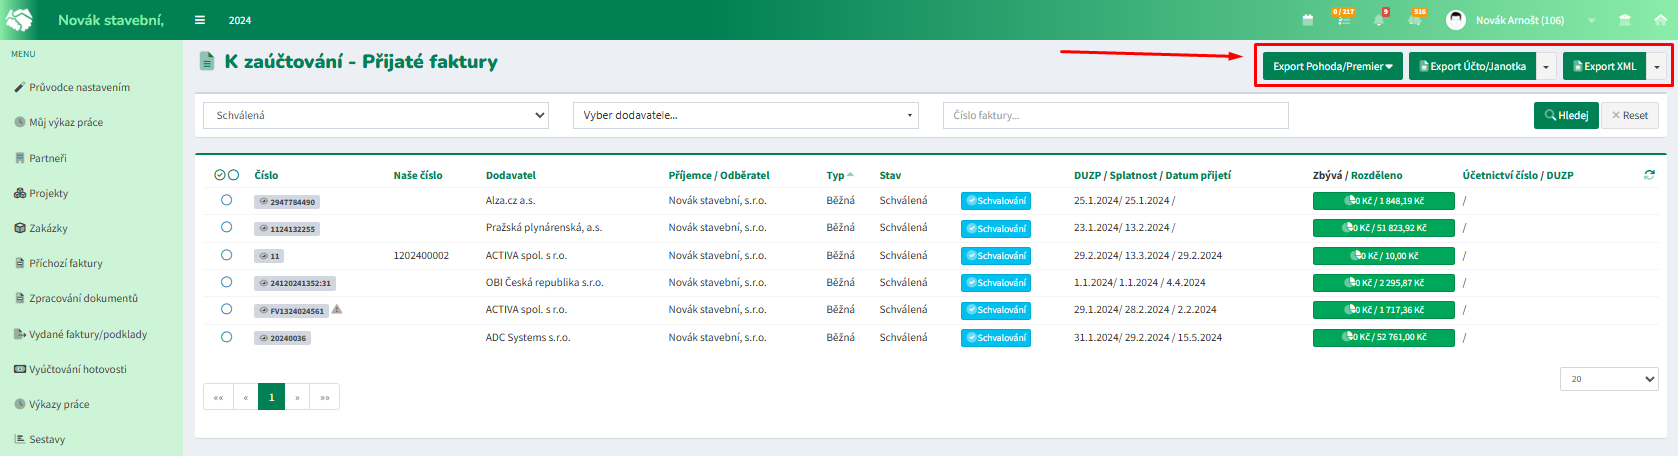
Task: Open the notifications bell with 9 badge
Action: coord(1379,20)
